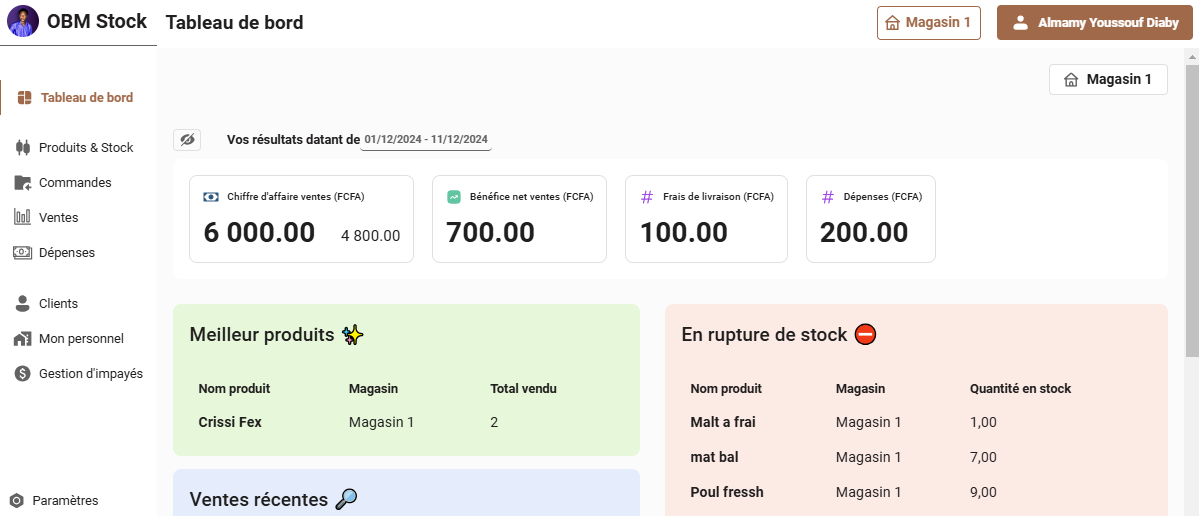Image resolution: width=1199 pixels, height=516 pixels.
Task: Click the Almamy Youssouf Diaby account button
Action: 1094,23
